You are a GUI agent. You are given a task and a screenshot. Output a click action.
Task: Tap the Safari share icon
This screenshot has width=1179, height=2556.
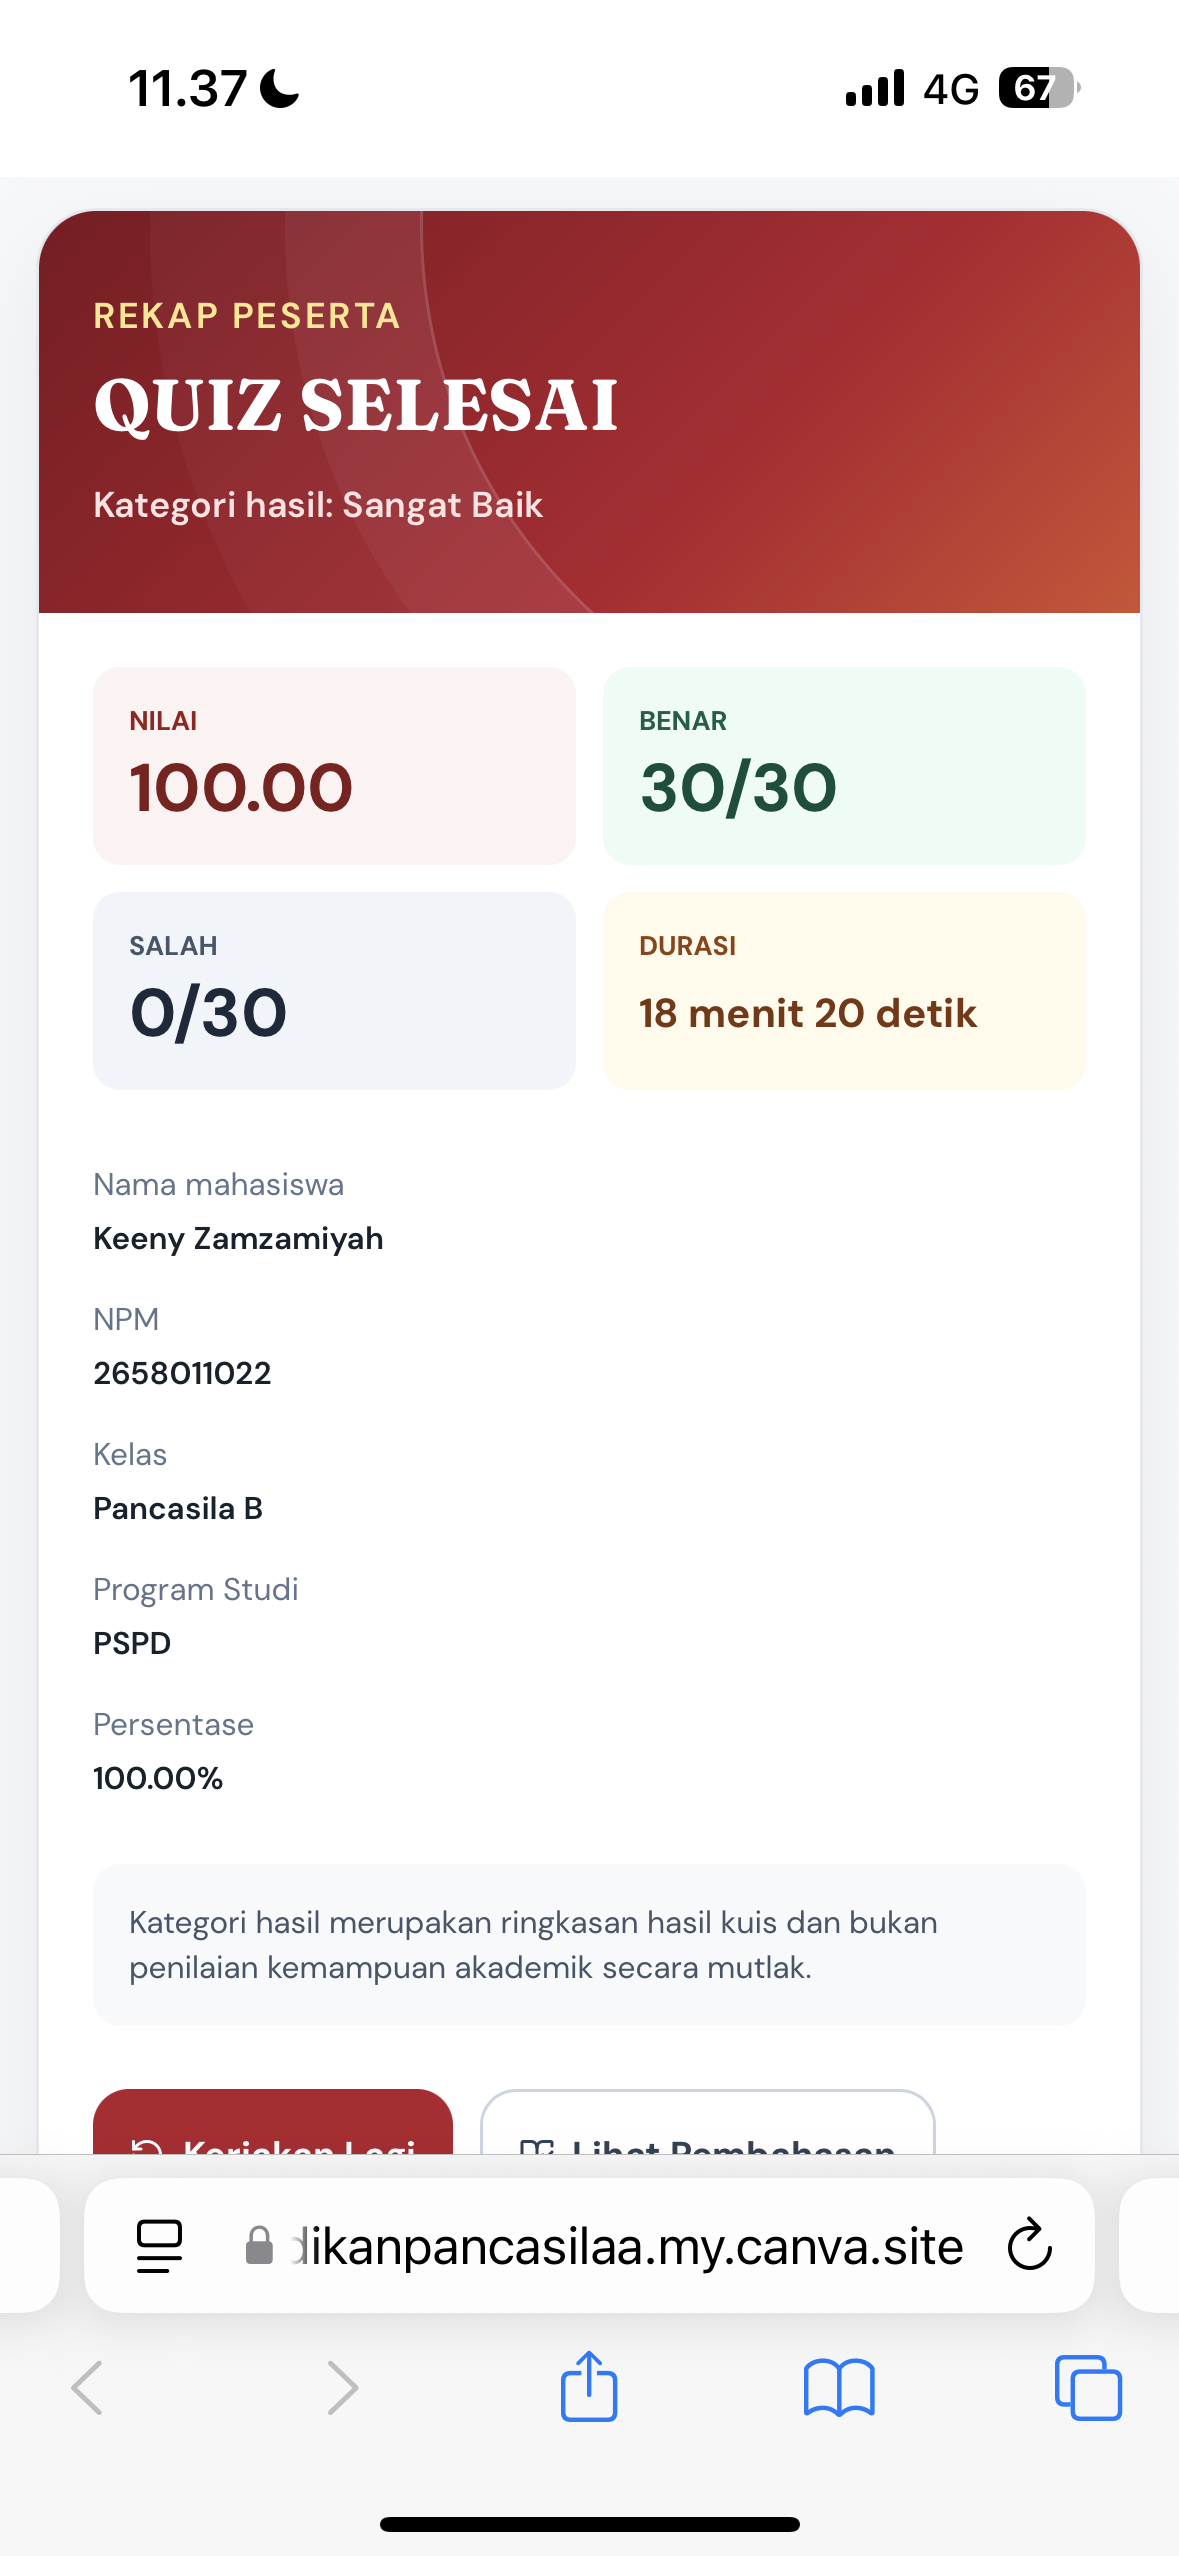click(x=589, y=2386)
